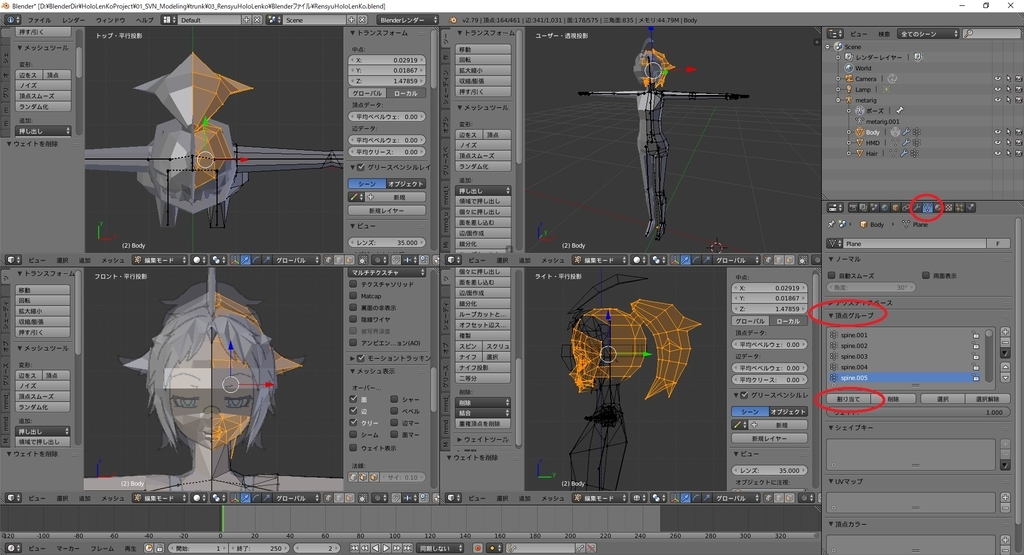This screenshot has width=1024, height=555.
Task: Click the 選択 button in vertex groups
Action: 943,399
